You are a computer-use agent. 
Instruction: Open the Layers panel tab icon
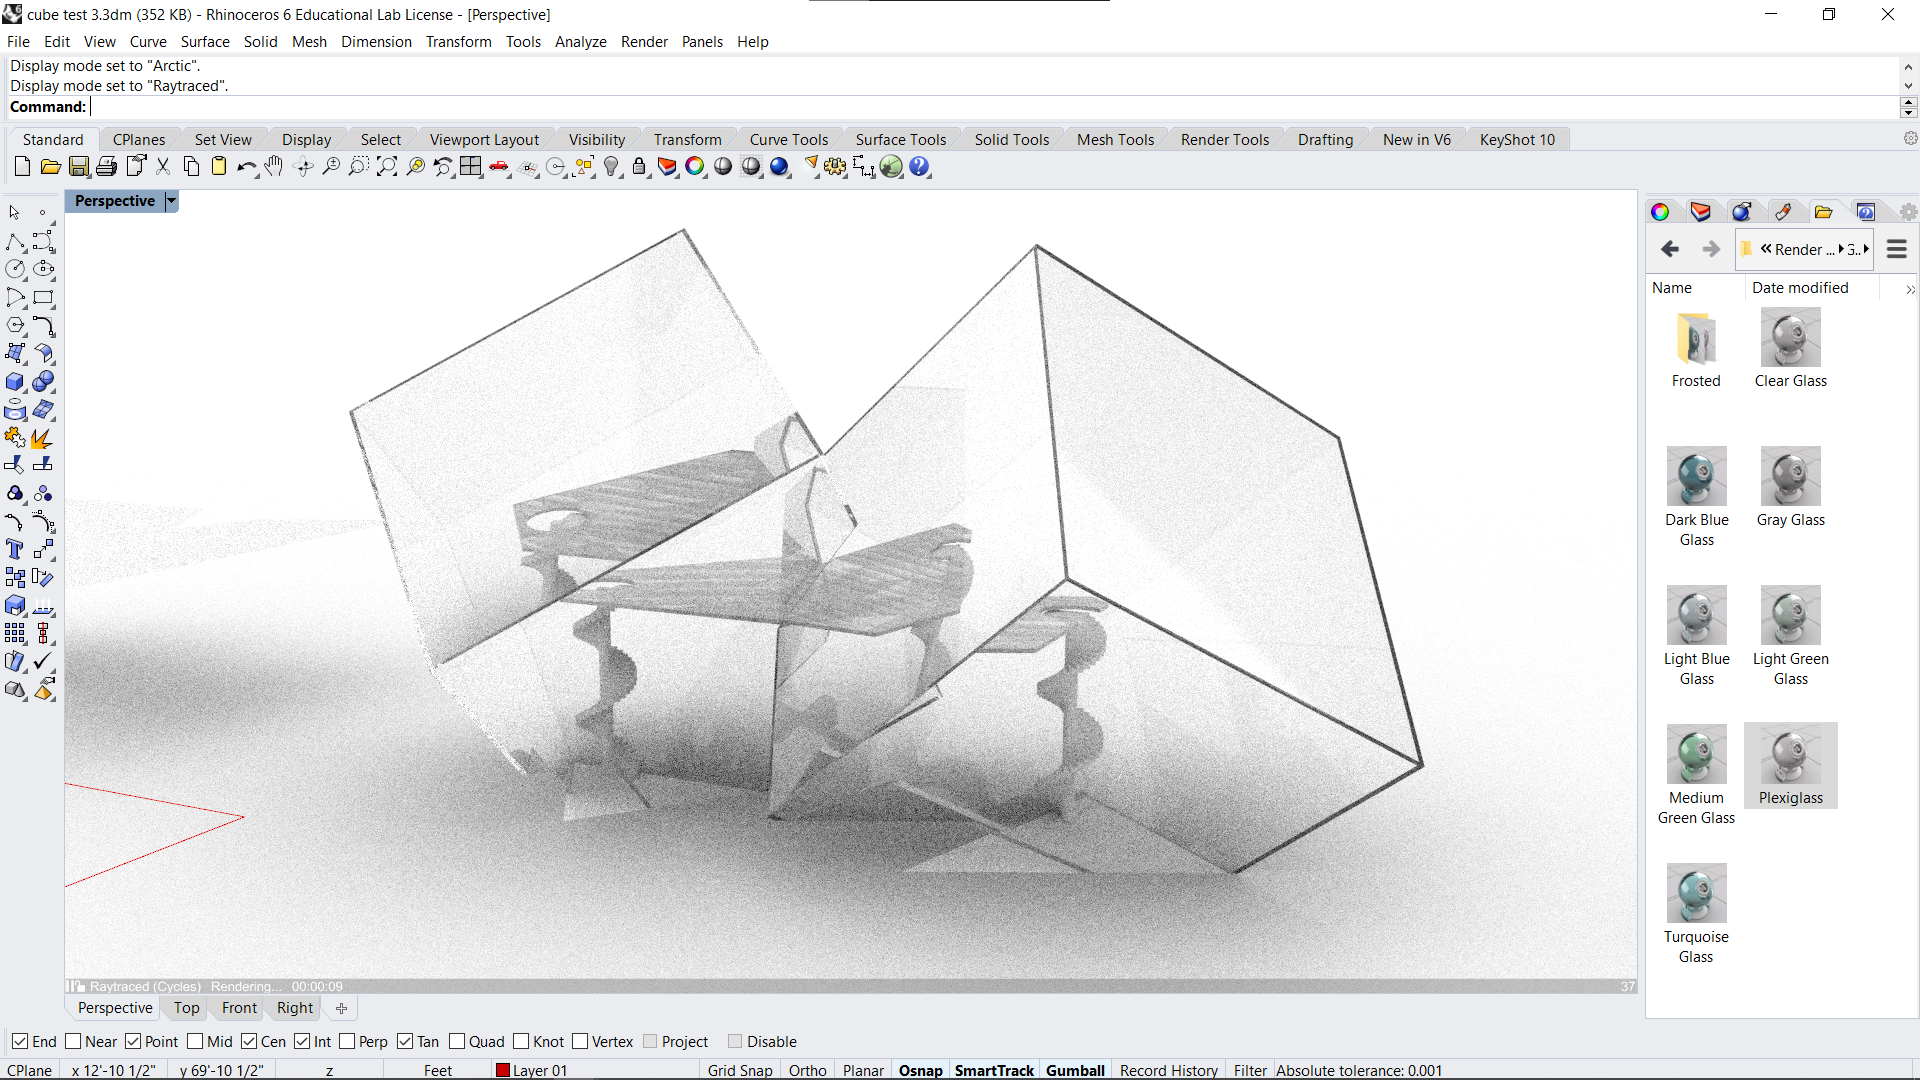pyautogui.click(x=1701, y=212)
